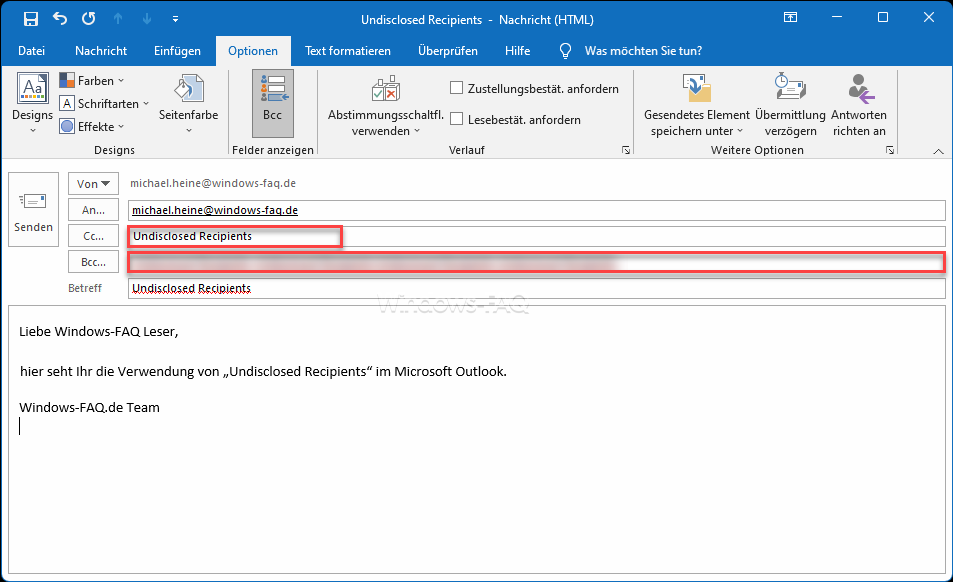Viewport: 953px width, 582px height.
Task: Click the Cc... button
Action: [x=93, y=236]
